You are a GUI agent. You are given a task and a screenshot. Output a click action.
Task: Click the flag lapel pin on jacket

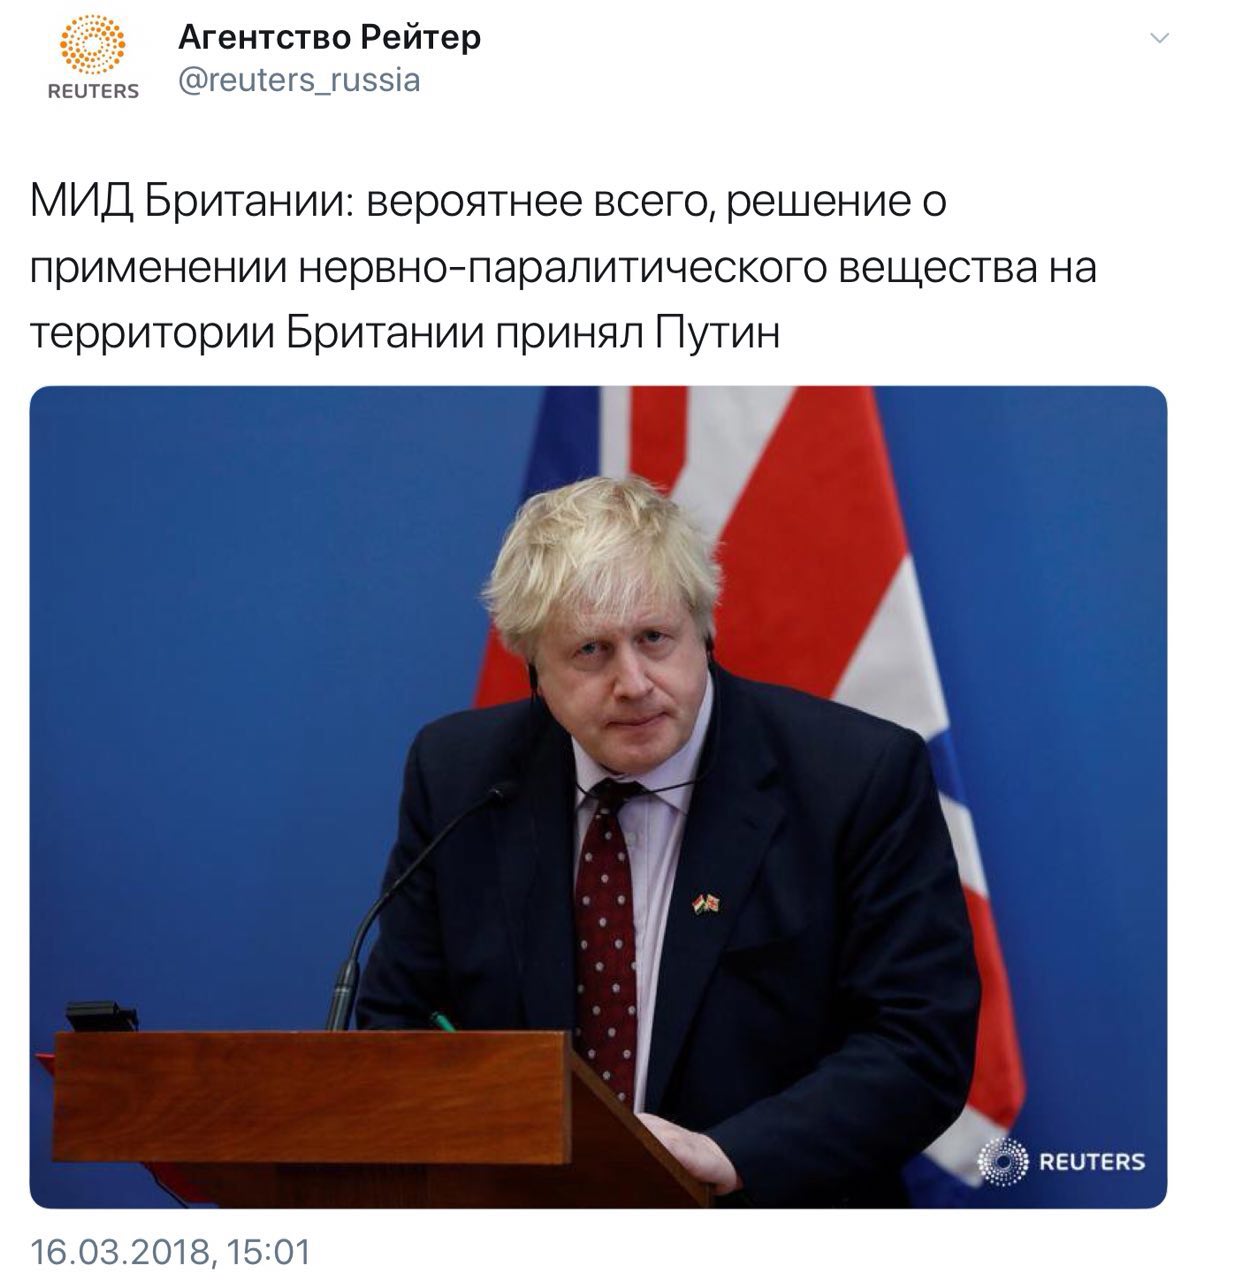tap(708, 903)
